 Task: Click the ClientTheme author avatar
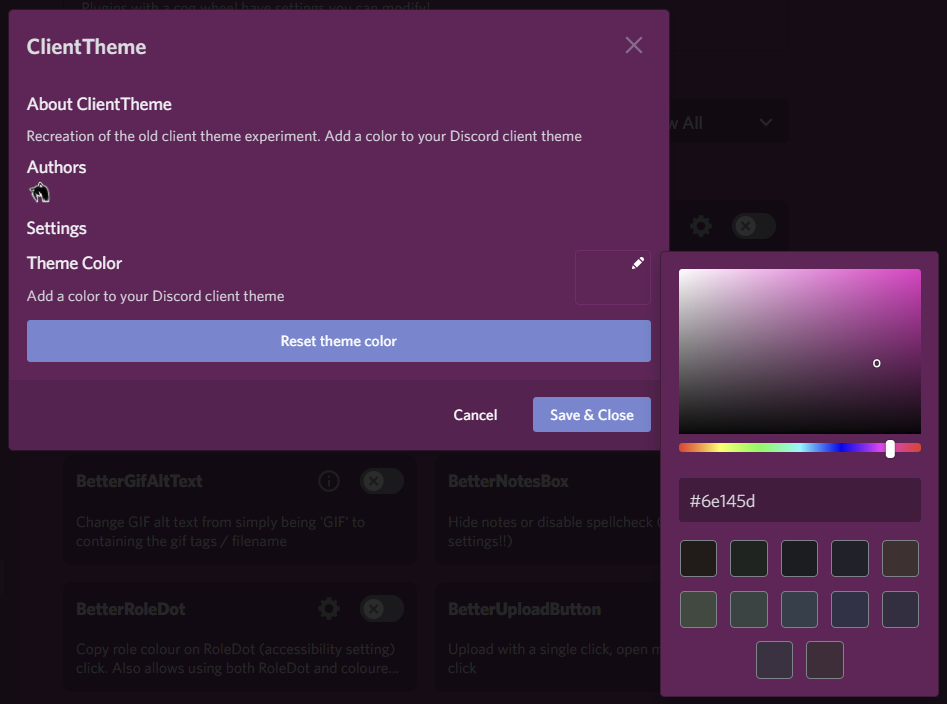[x=39, y=191]
